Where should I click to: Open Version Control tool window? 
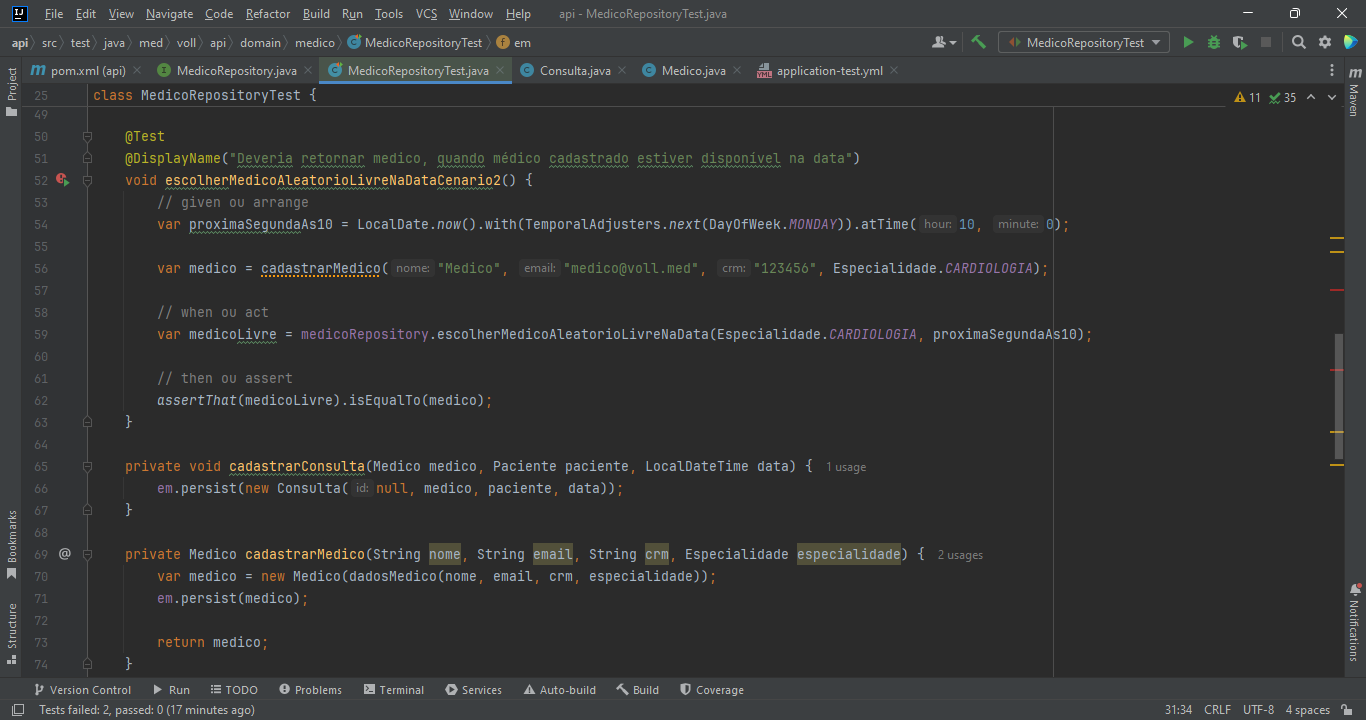tap(82, 690)
